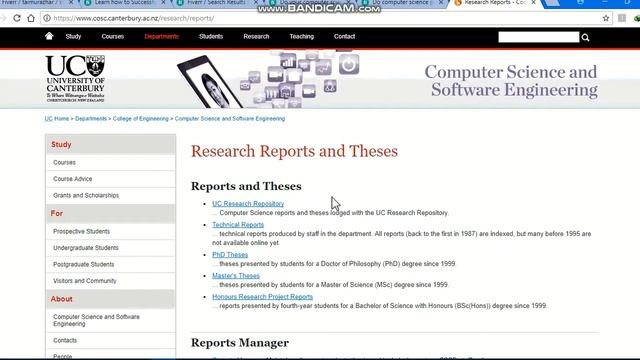The image size is (640, 360).
Task: Close the Research Reports browser tab
Action: pos(533,2)
